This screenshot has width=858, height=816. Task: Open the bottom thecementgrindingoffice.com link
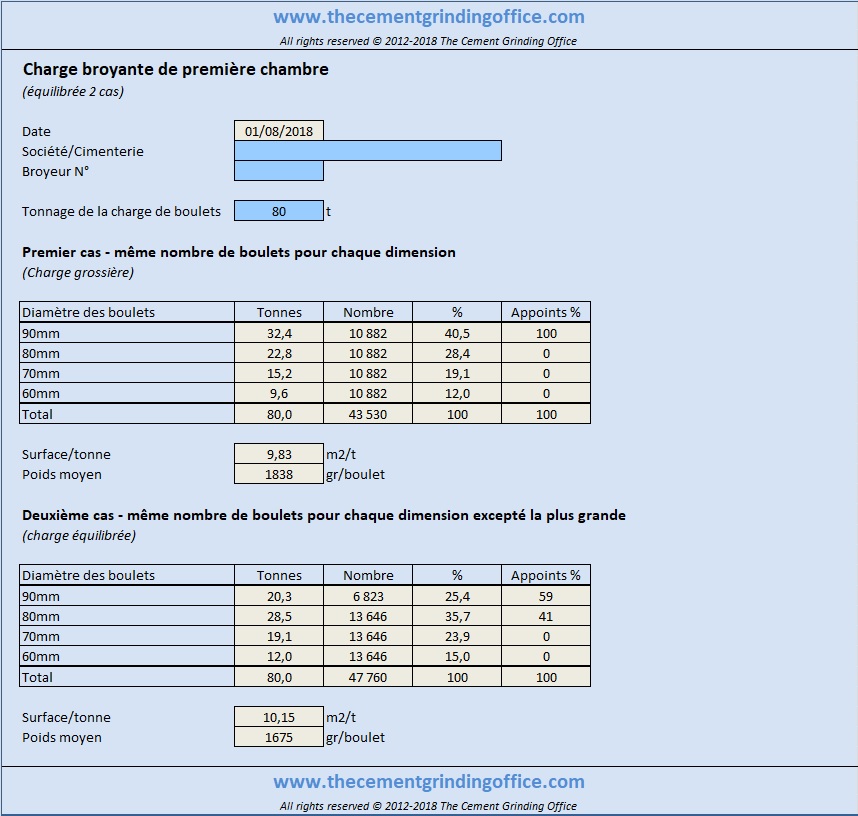click(x=429, y=782)
